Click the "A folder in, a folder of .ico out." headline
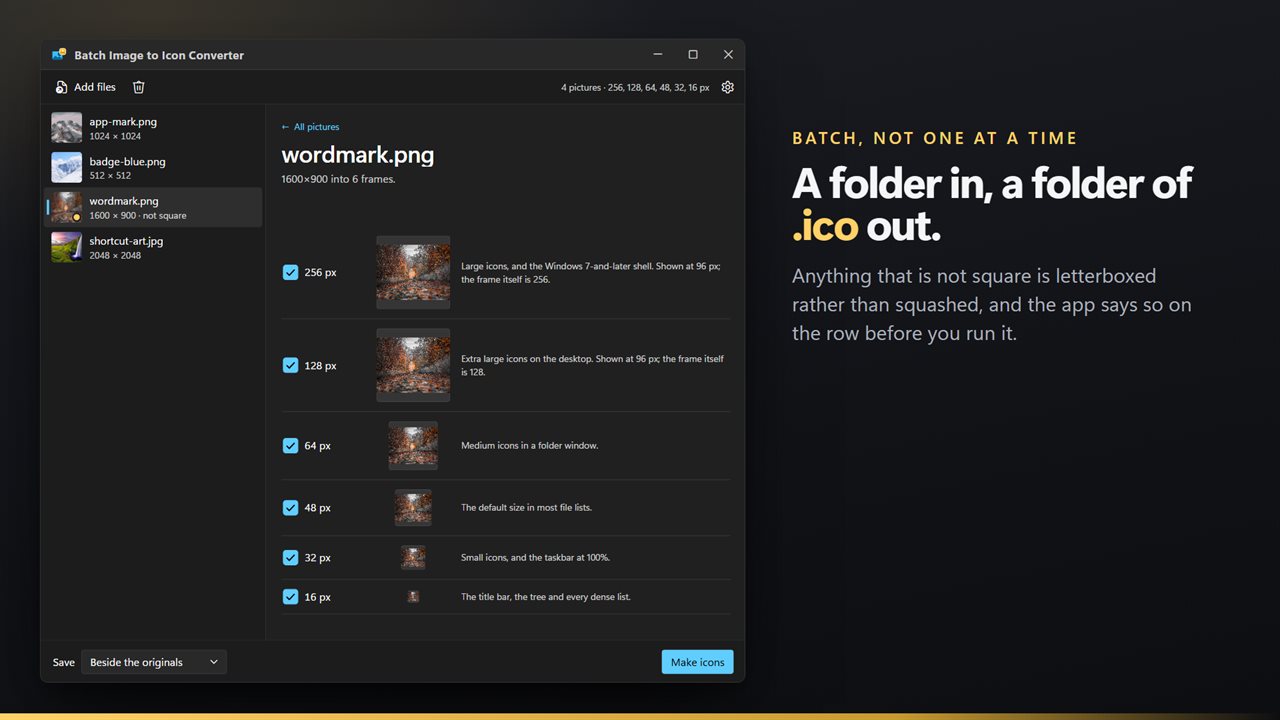Image resolution: width=1280 pixels, height=720 pixels. tap(992, 205)
